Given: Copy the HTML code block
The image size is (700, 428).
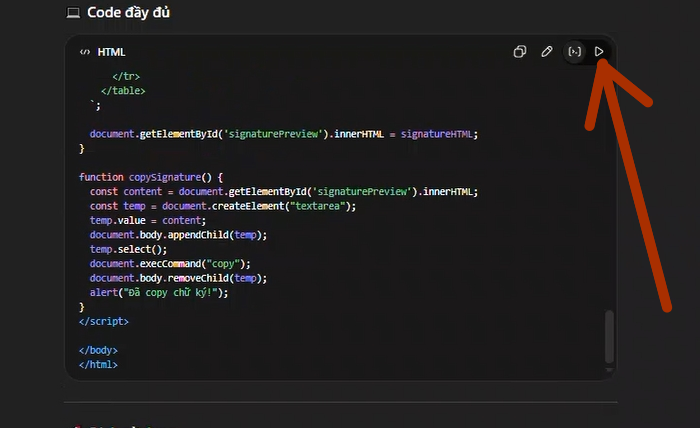Looking at the screenshot, I should click(520, 52).
